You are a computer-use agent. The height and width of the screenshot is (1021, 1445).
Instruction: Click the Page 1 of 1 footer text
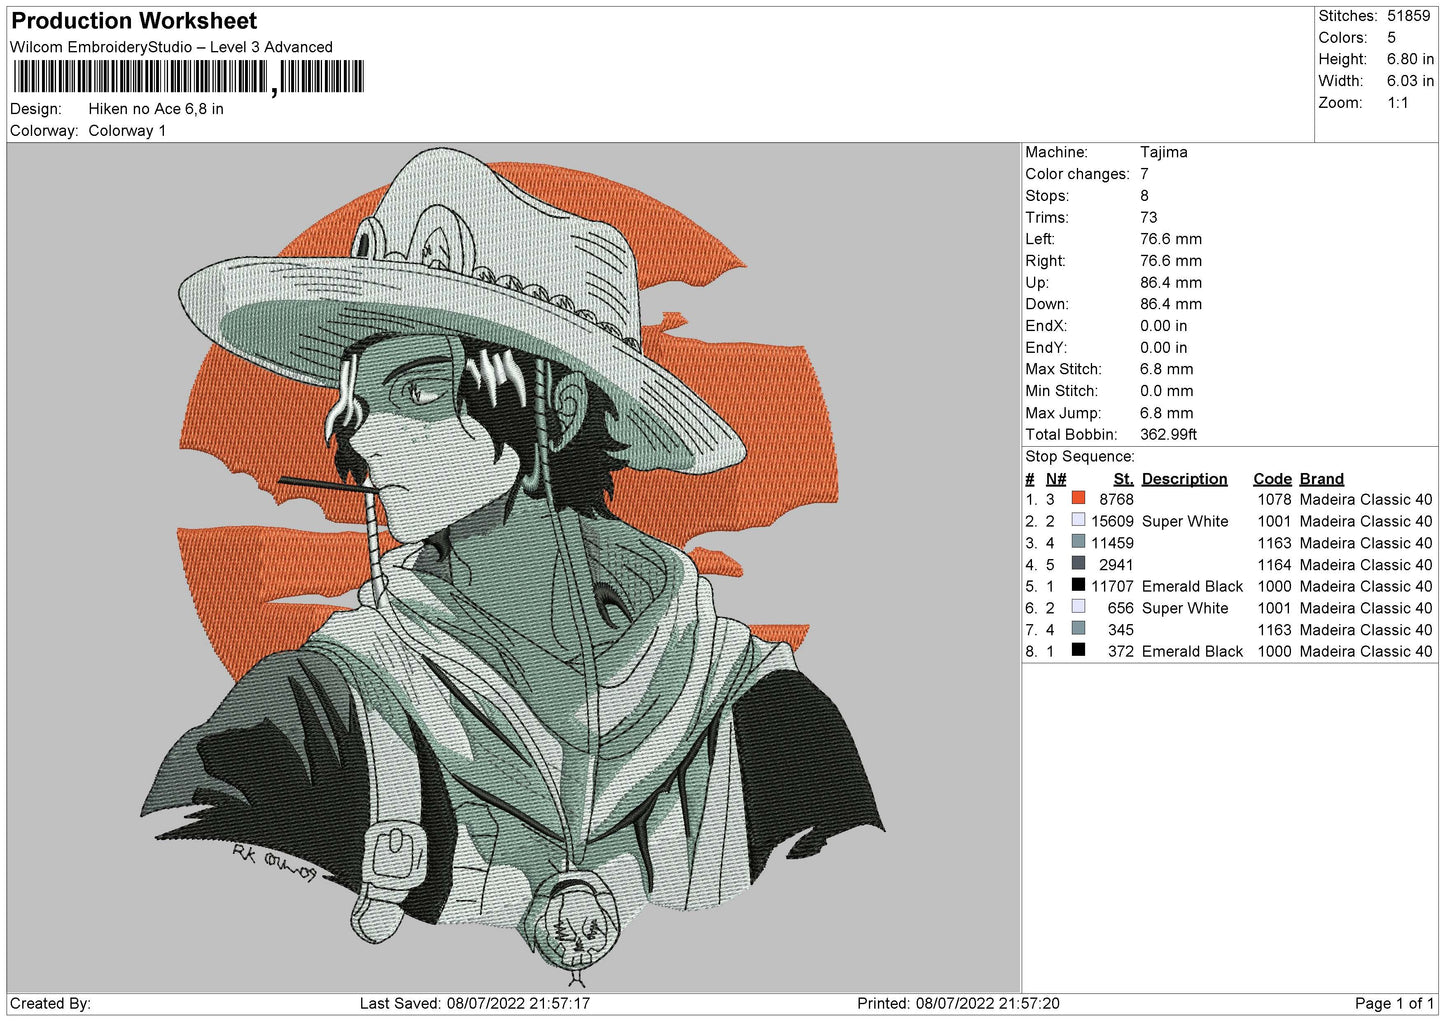[x=1394, y=1003]
